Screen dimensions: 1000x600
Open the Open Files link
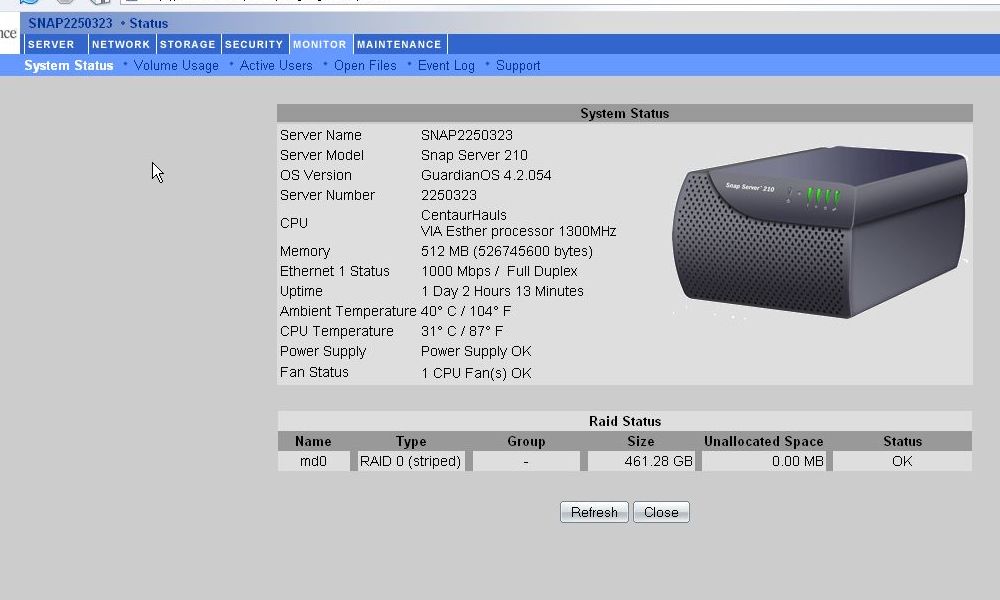pos(365,66)
